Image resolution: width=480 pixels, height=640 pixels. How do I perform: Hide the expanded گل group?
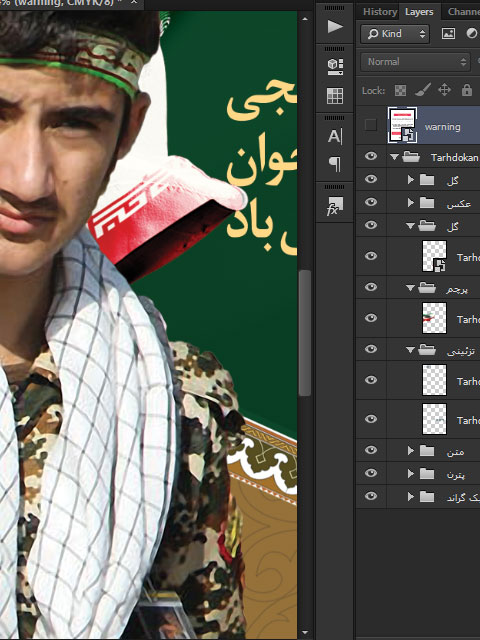pos(371,225)
